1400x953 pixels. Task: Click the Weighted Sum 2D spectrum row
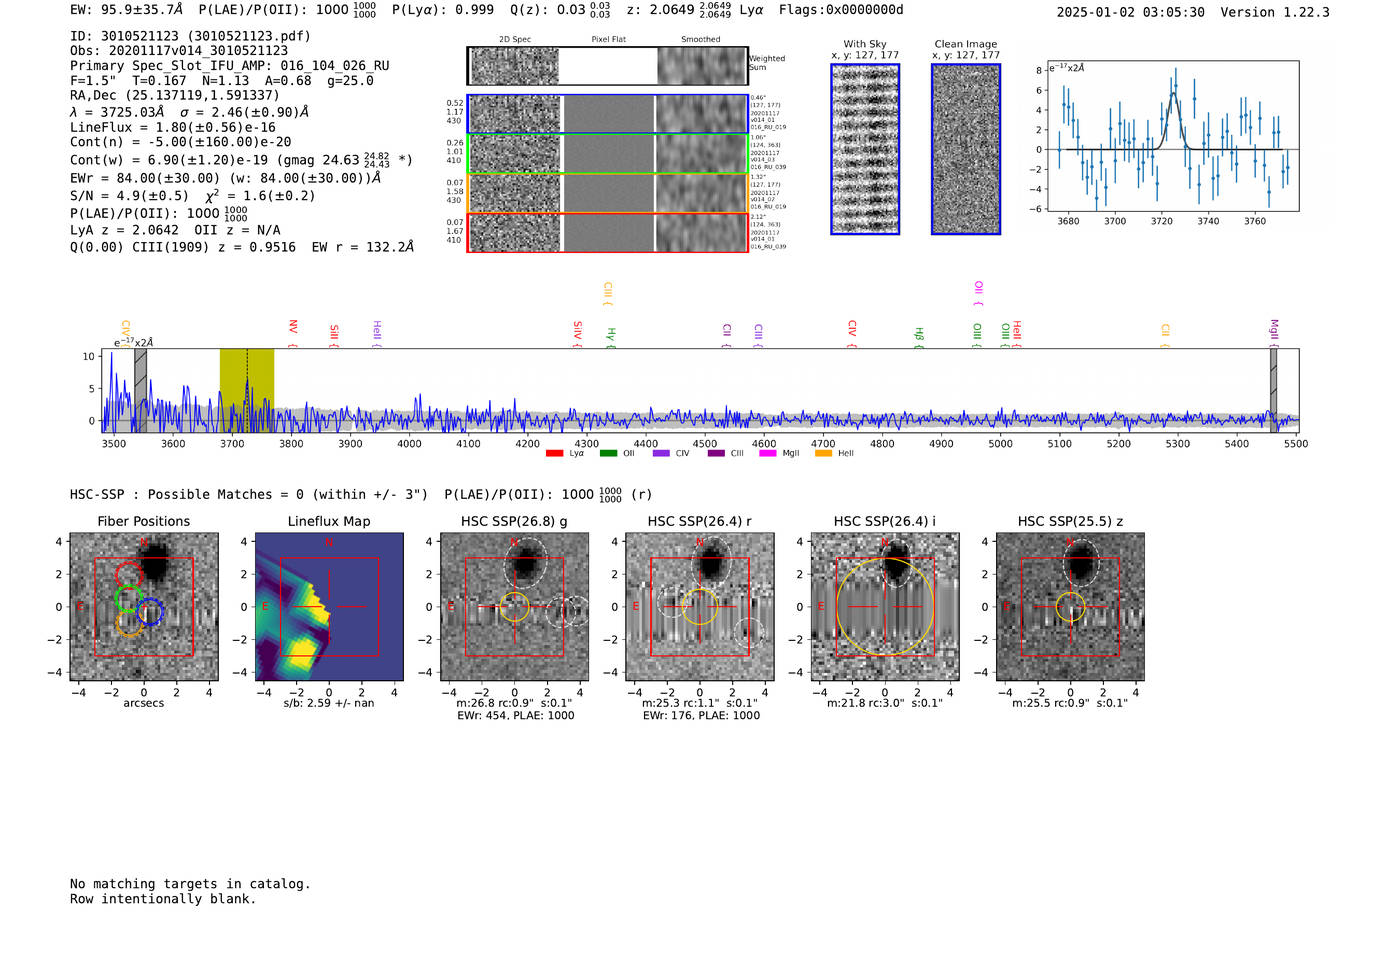(x=607, y=66)
